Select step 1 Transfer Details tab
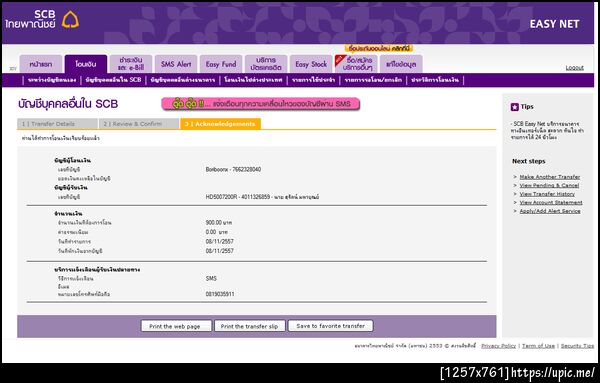Image resolution: width=600 pixels, height=383 pixels. [x=57, y=124]
